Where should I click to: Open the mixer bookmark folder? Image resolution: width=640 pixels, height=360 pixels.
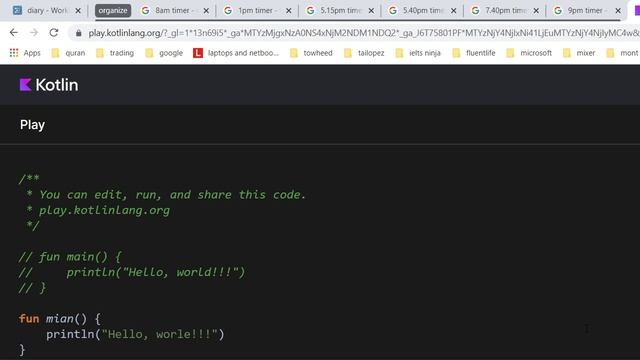point(579,53)
